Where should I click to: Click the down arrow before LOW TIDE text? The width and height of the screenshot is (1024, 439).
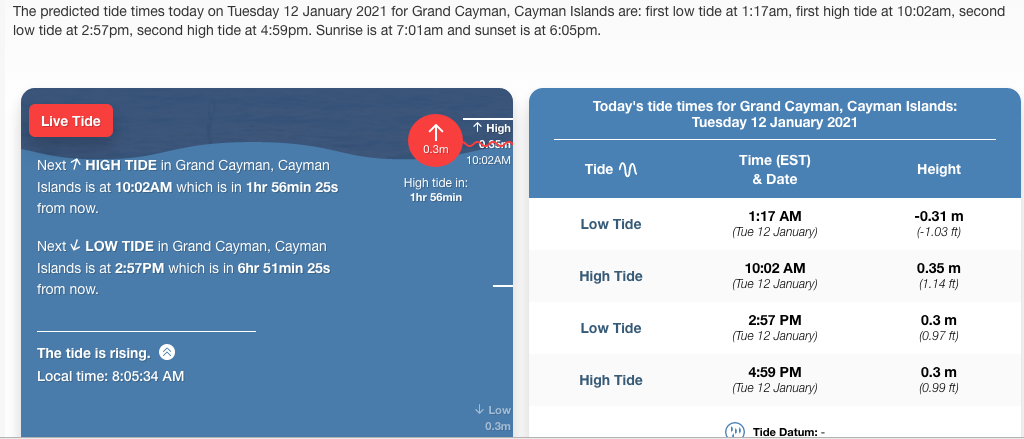(76, 246)
